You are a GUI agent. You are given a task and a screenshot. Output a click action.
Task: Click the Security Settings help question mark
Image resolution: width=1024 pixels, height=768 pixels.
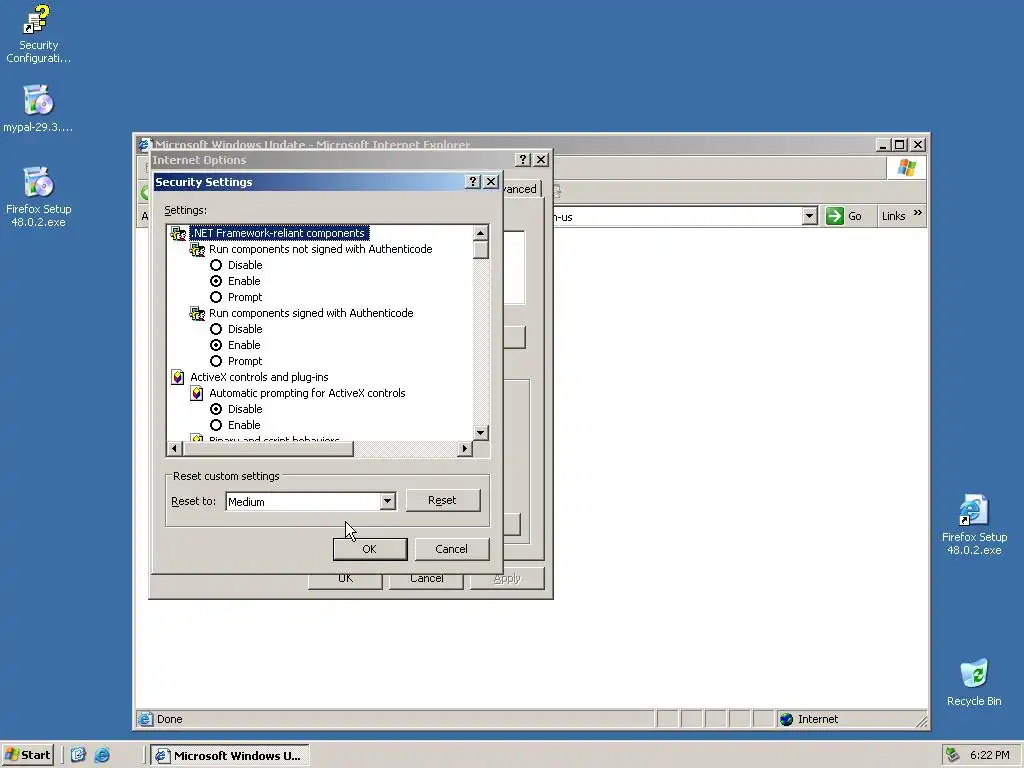(x=473, y=182)
